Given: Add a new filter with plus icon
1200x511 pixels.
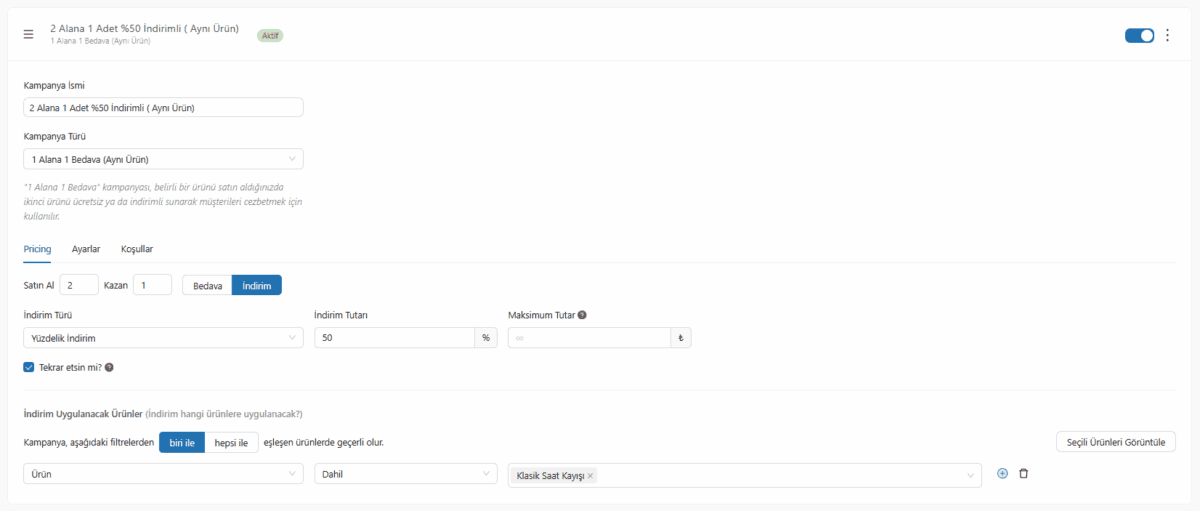Looking at the screenshot, I should [1003, 474].
